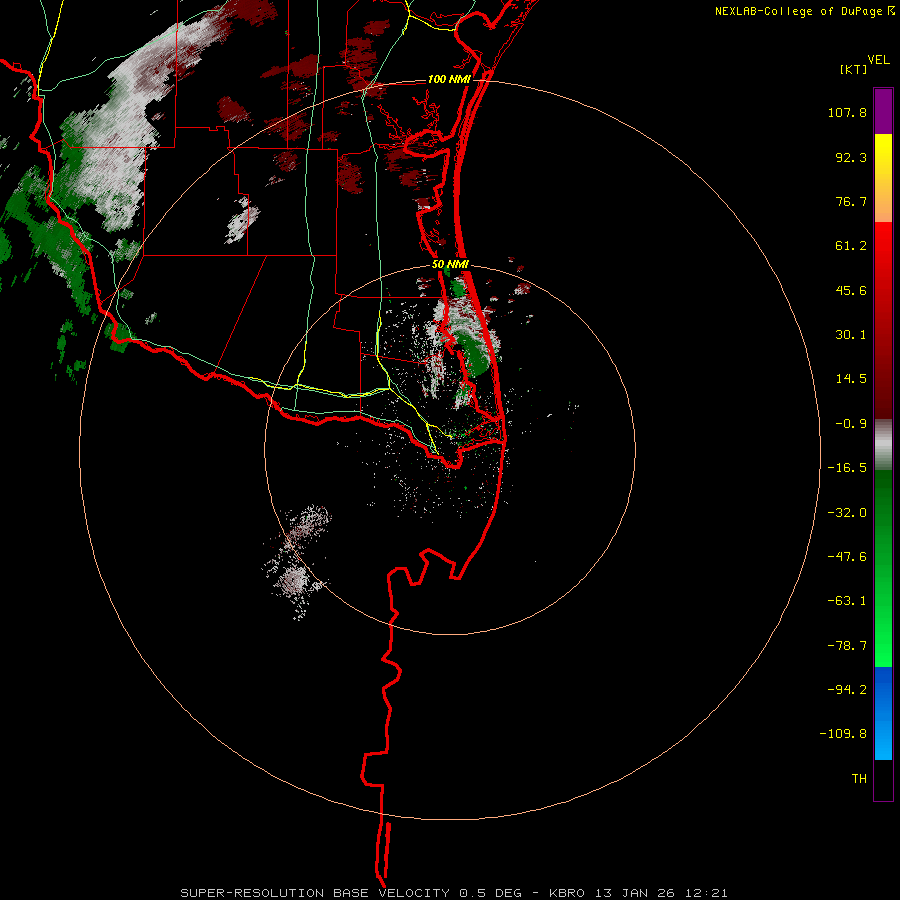Click the -0.9 legend value
This screenshot has width=900, height=900.
point(851,424)
